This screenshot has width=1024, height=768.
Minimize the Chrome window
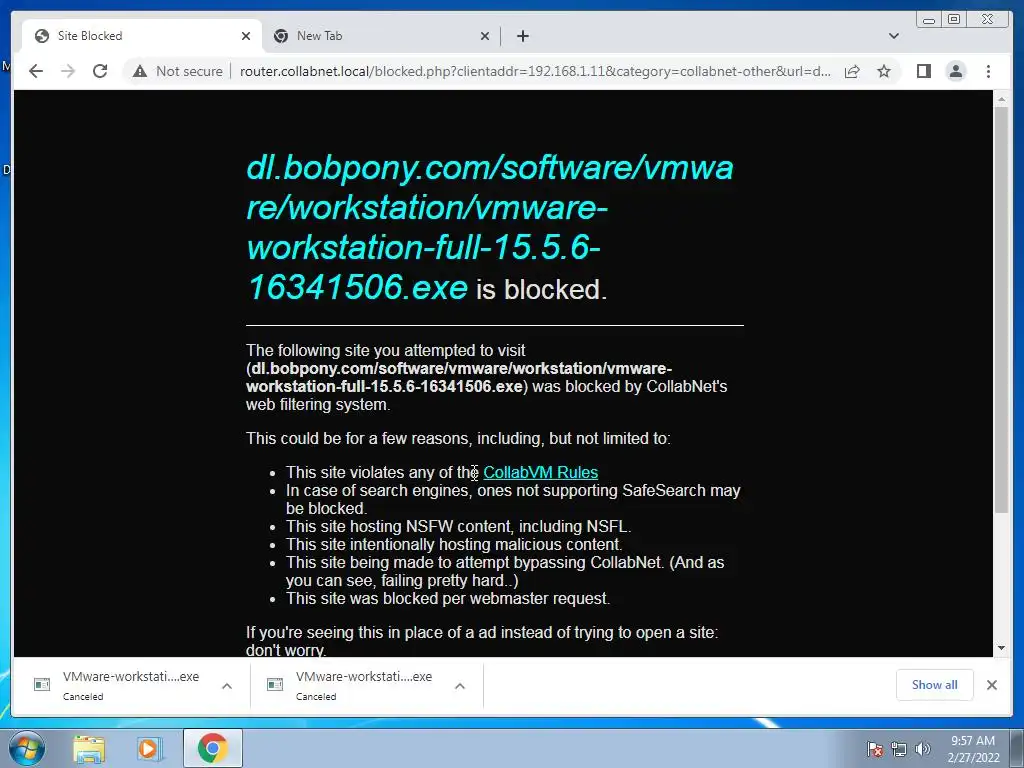(x=929, y=20)
